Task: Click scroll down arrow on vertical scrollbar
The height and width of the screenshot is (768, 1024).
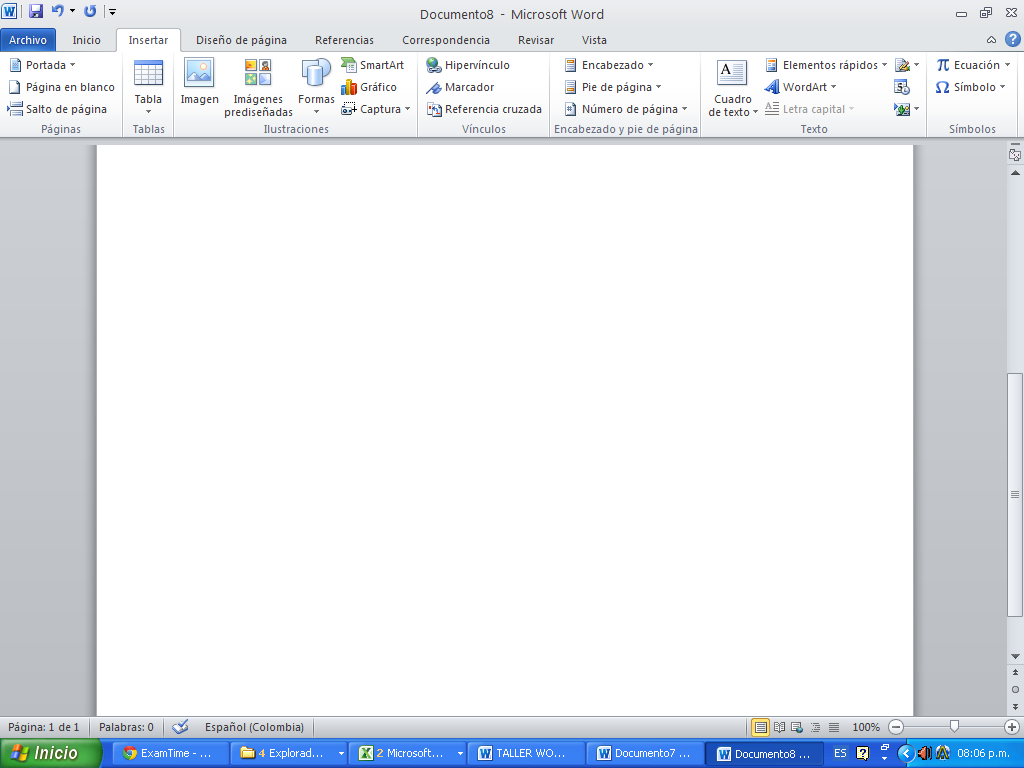Action: click(x=1014, y=656)
